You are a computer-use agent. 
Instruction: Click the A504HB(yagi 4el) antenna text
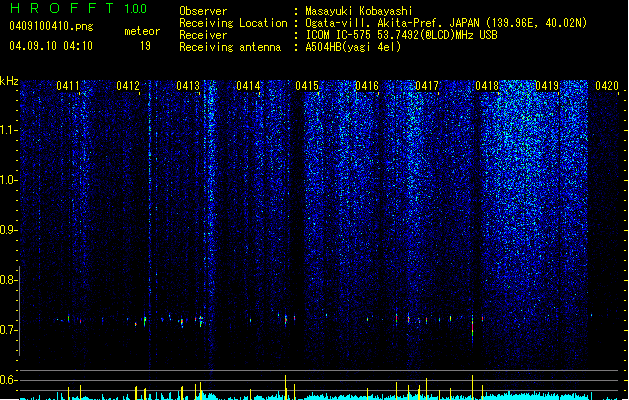[x=353, y=47]
